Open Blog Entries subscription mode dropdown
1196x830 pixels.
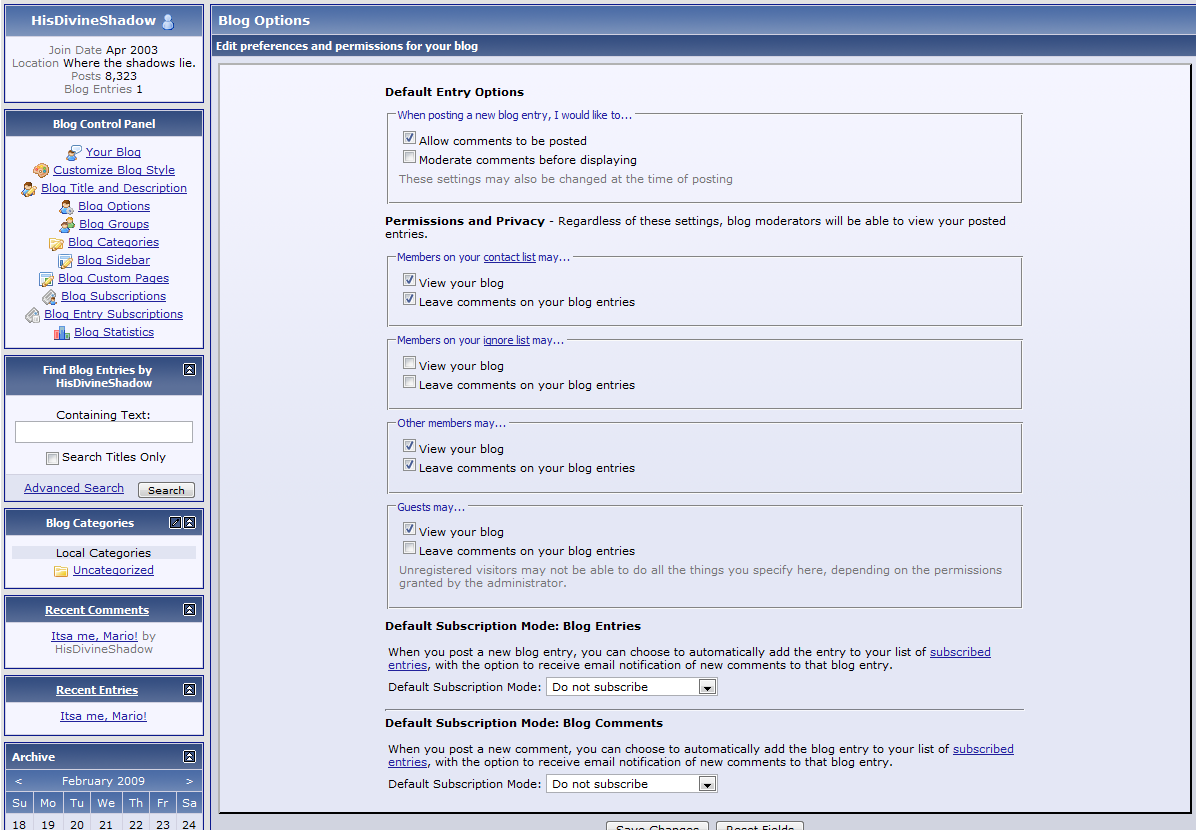click(707, 687)
